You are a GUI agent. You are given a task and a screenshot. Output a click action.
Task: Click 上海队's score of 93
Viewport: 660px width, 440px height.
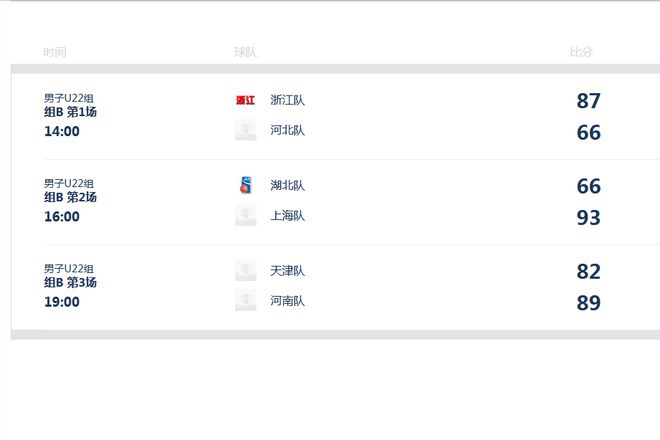click(x=589, y=218)
